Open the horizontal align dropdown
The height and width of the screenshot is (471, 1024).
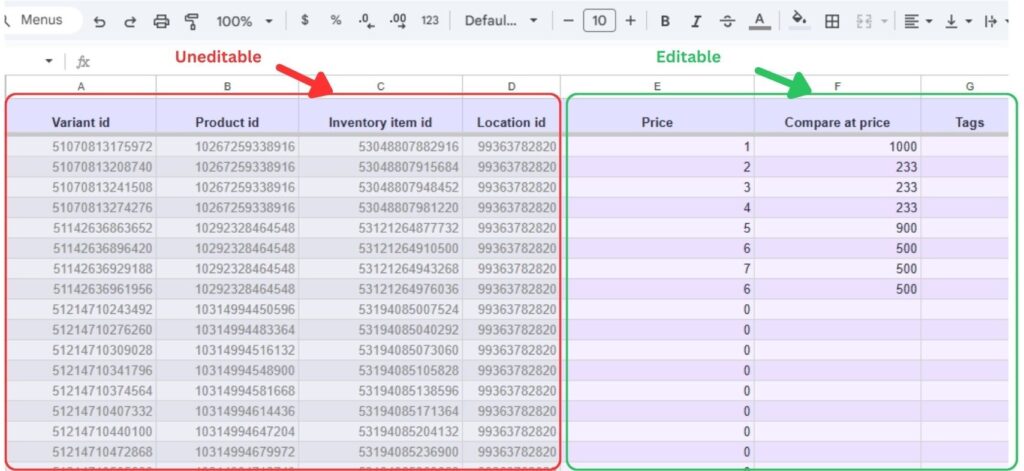pyautogui.click(x=917, y=21)
